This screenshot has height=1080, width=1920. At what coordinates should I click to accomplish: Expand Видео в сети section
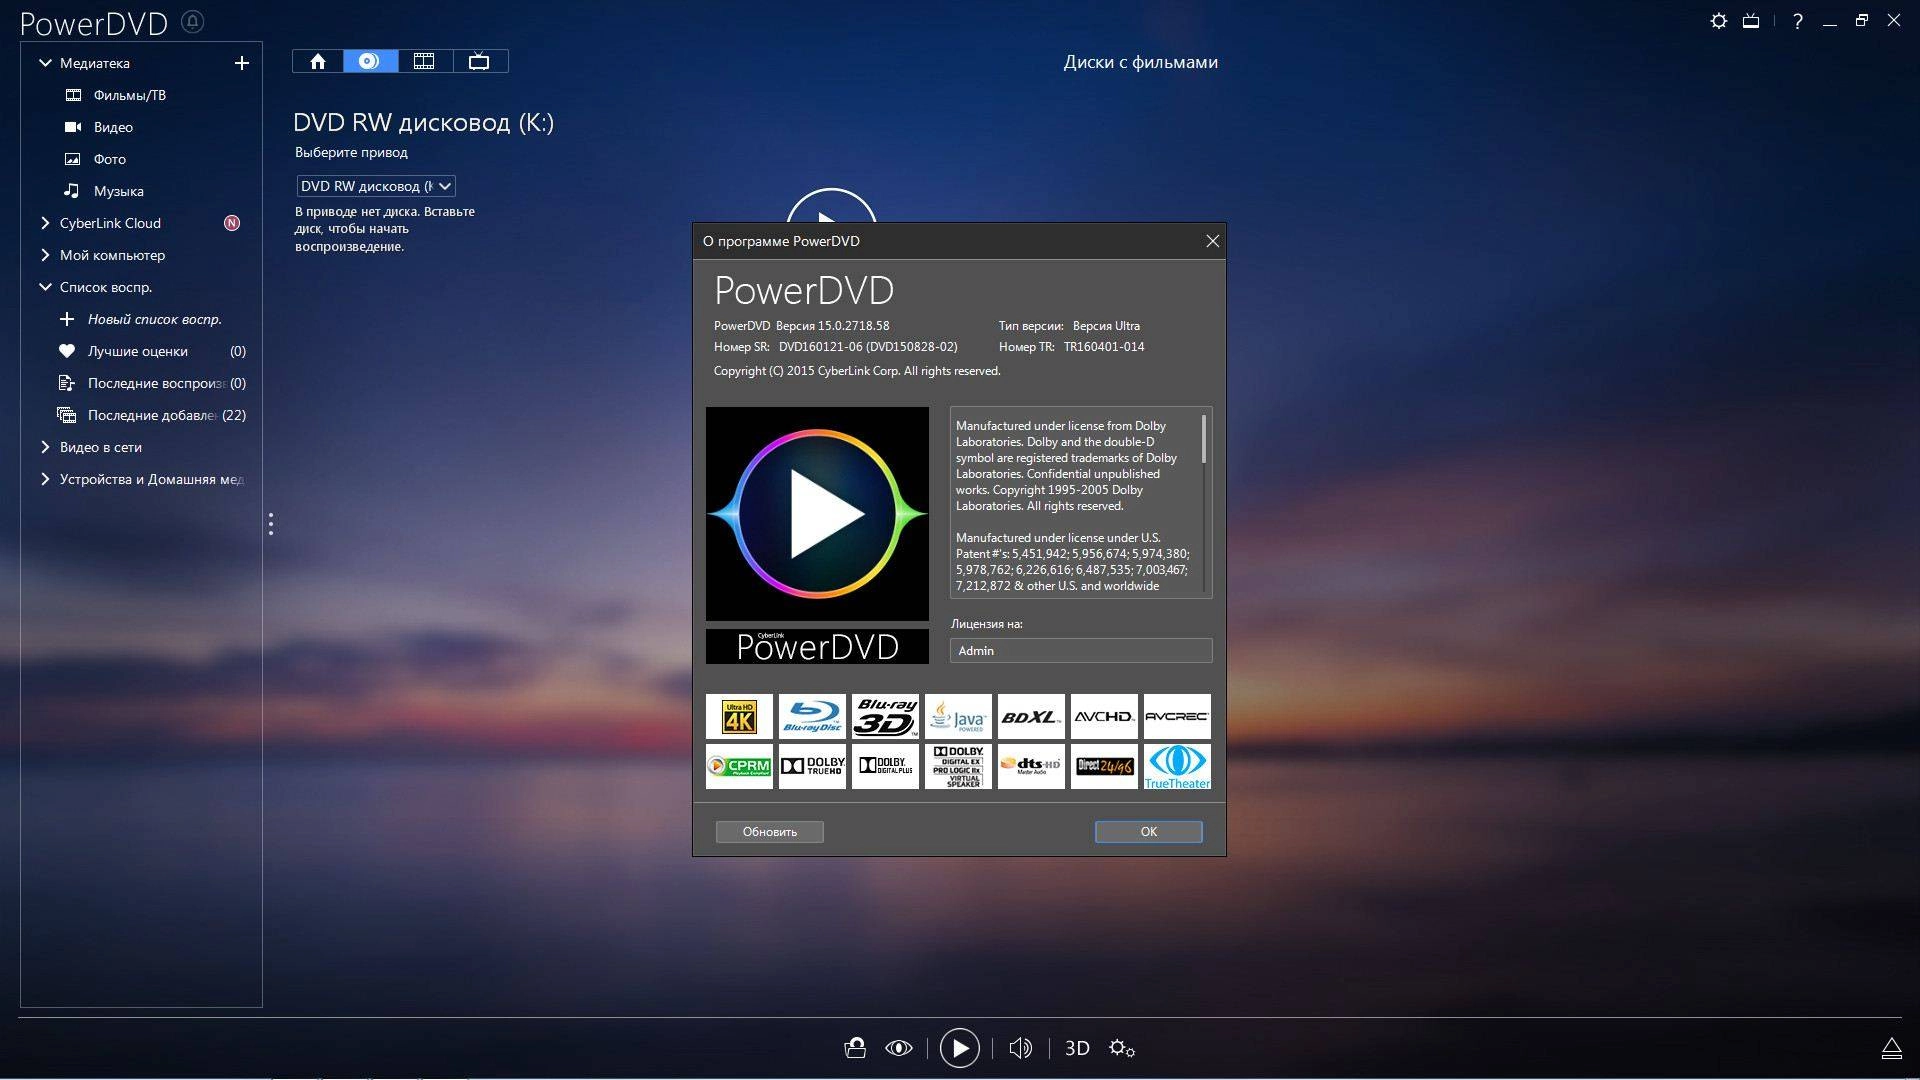pyautogui.click(x=45, y=447)
